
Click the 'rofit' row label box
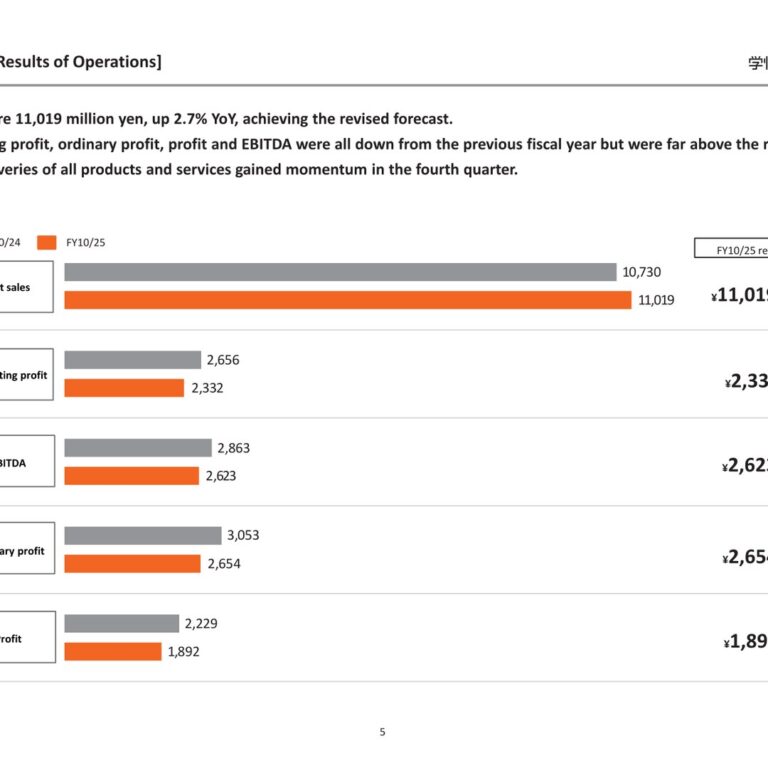(x=27, y=637)
